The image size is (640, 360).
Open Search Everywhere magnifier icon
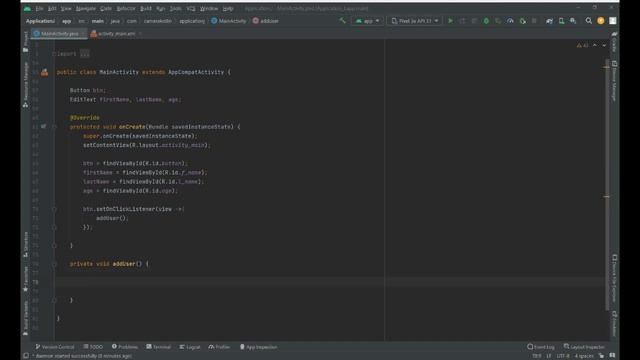[x=589, y=21]
